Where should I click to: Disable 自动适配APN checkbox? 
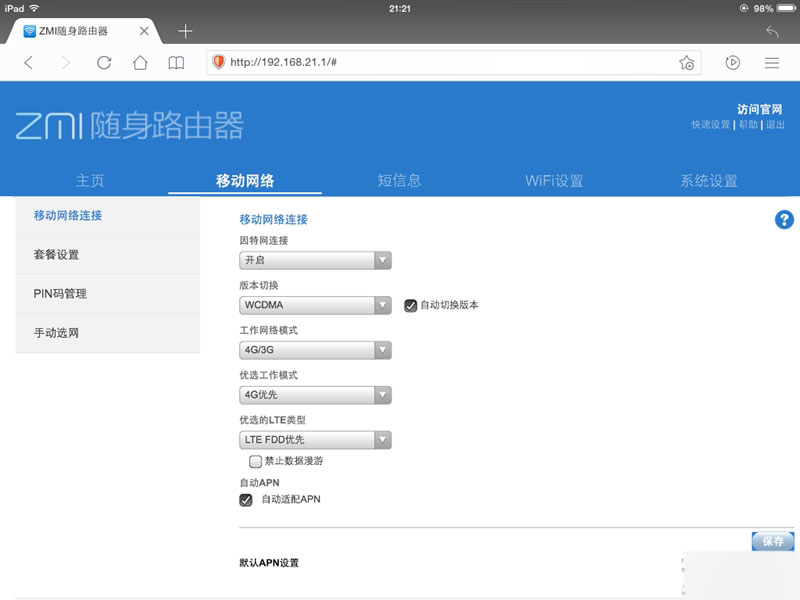[244, 499]
